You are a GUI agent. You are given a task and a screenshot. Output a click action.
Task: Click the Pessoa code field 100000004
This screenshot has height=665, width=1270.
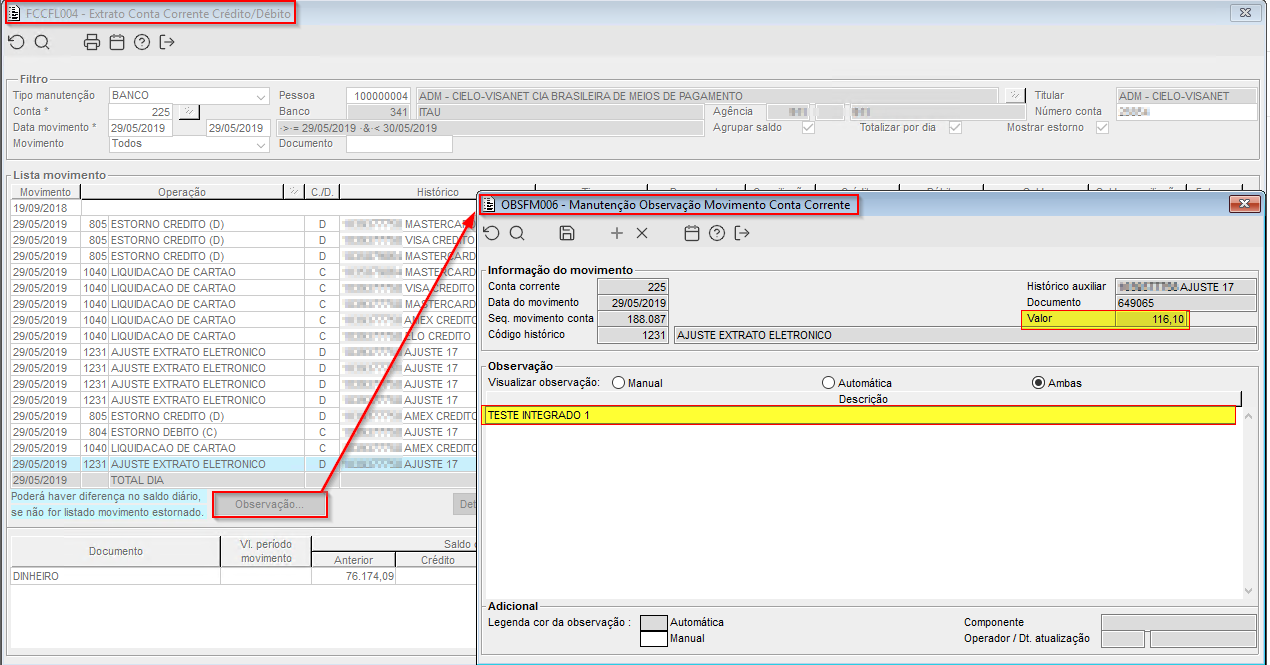[378, 96]
